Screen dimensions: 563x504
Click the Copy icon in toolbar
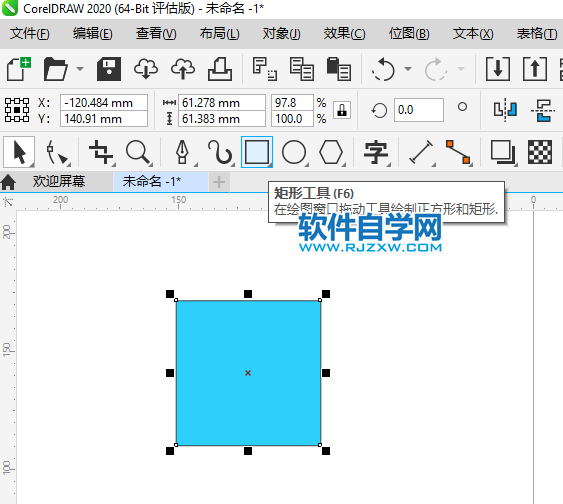point(302,69)
